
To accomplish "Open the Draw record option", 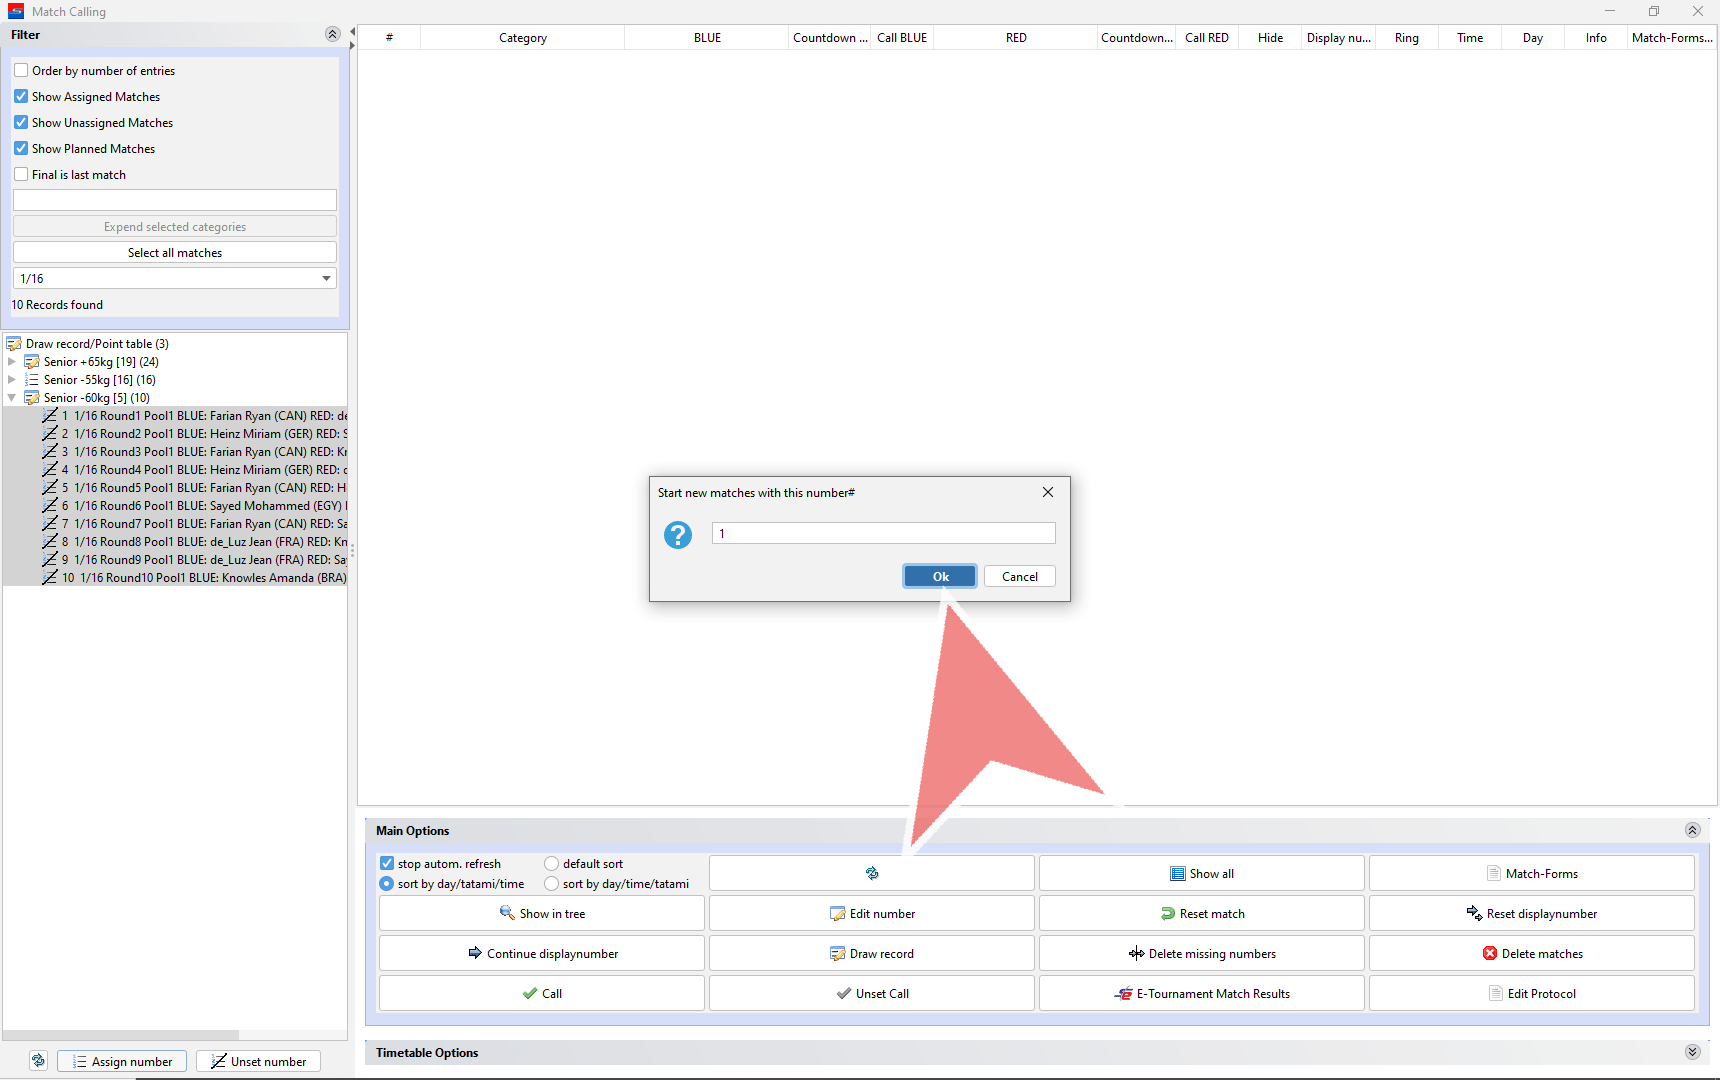I will pos(871,953).
